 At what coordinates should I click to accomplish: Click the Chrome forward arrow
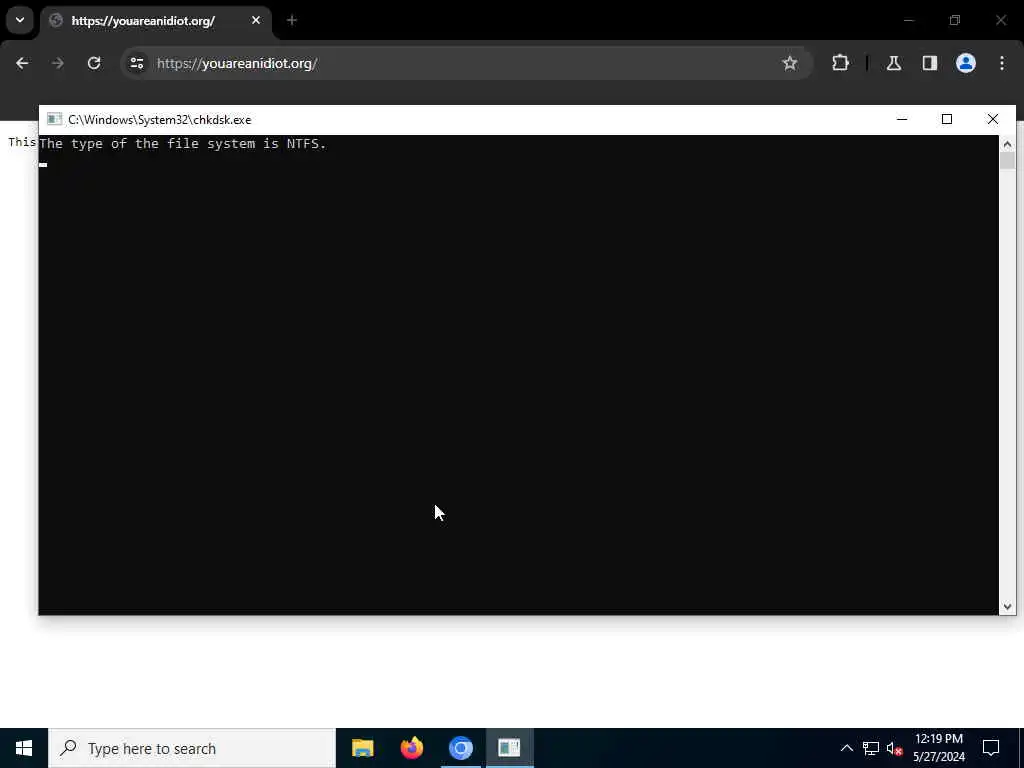point(57,63)
